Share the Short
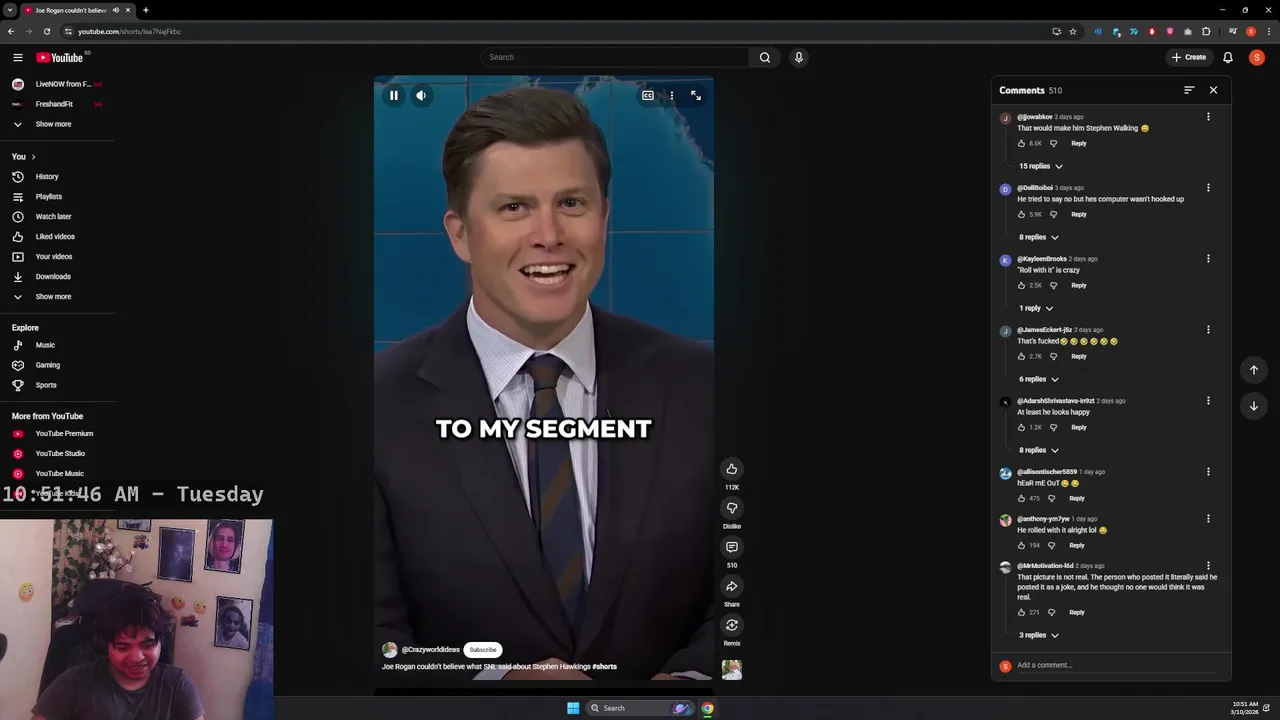This screenshot has height=720, width=1280. (x=732, y=586)
